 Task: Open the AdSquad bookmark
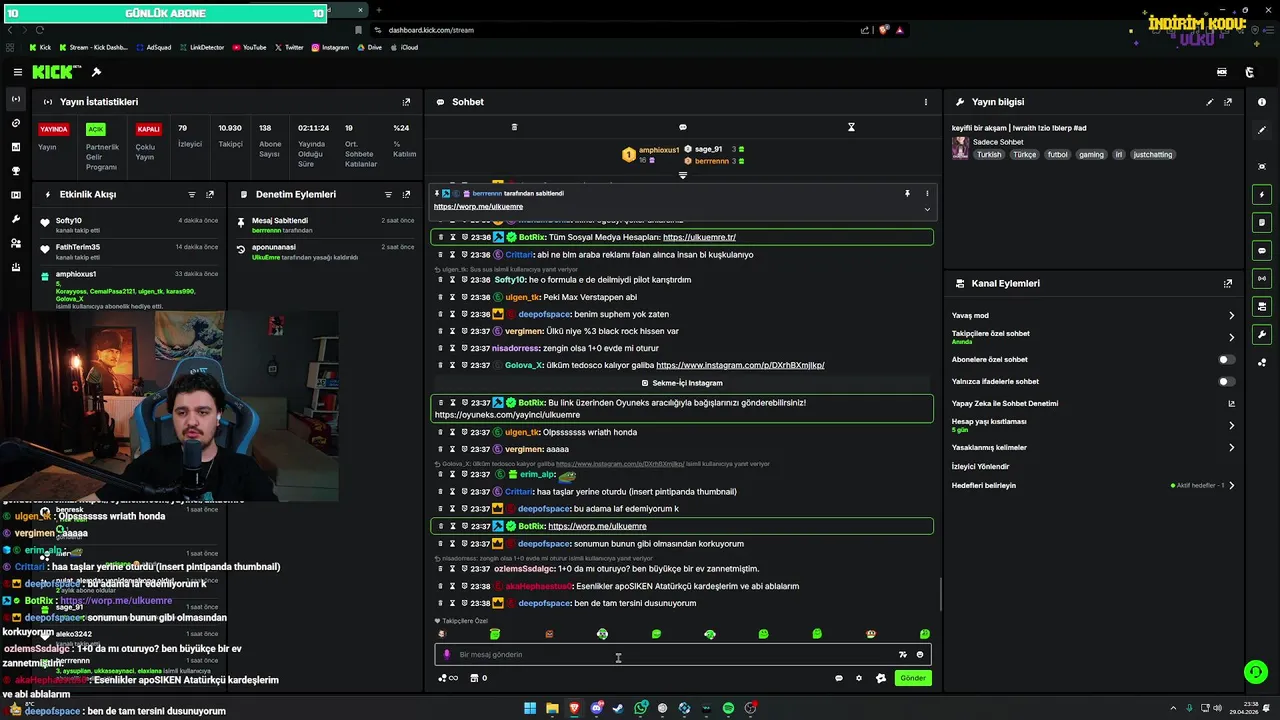click(153, 47)
